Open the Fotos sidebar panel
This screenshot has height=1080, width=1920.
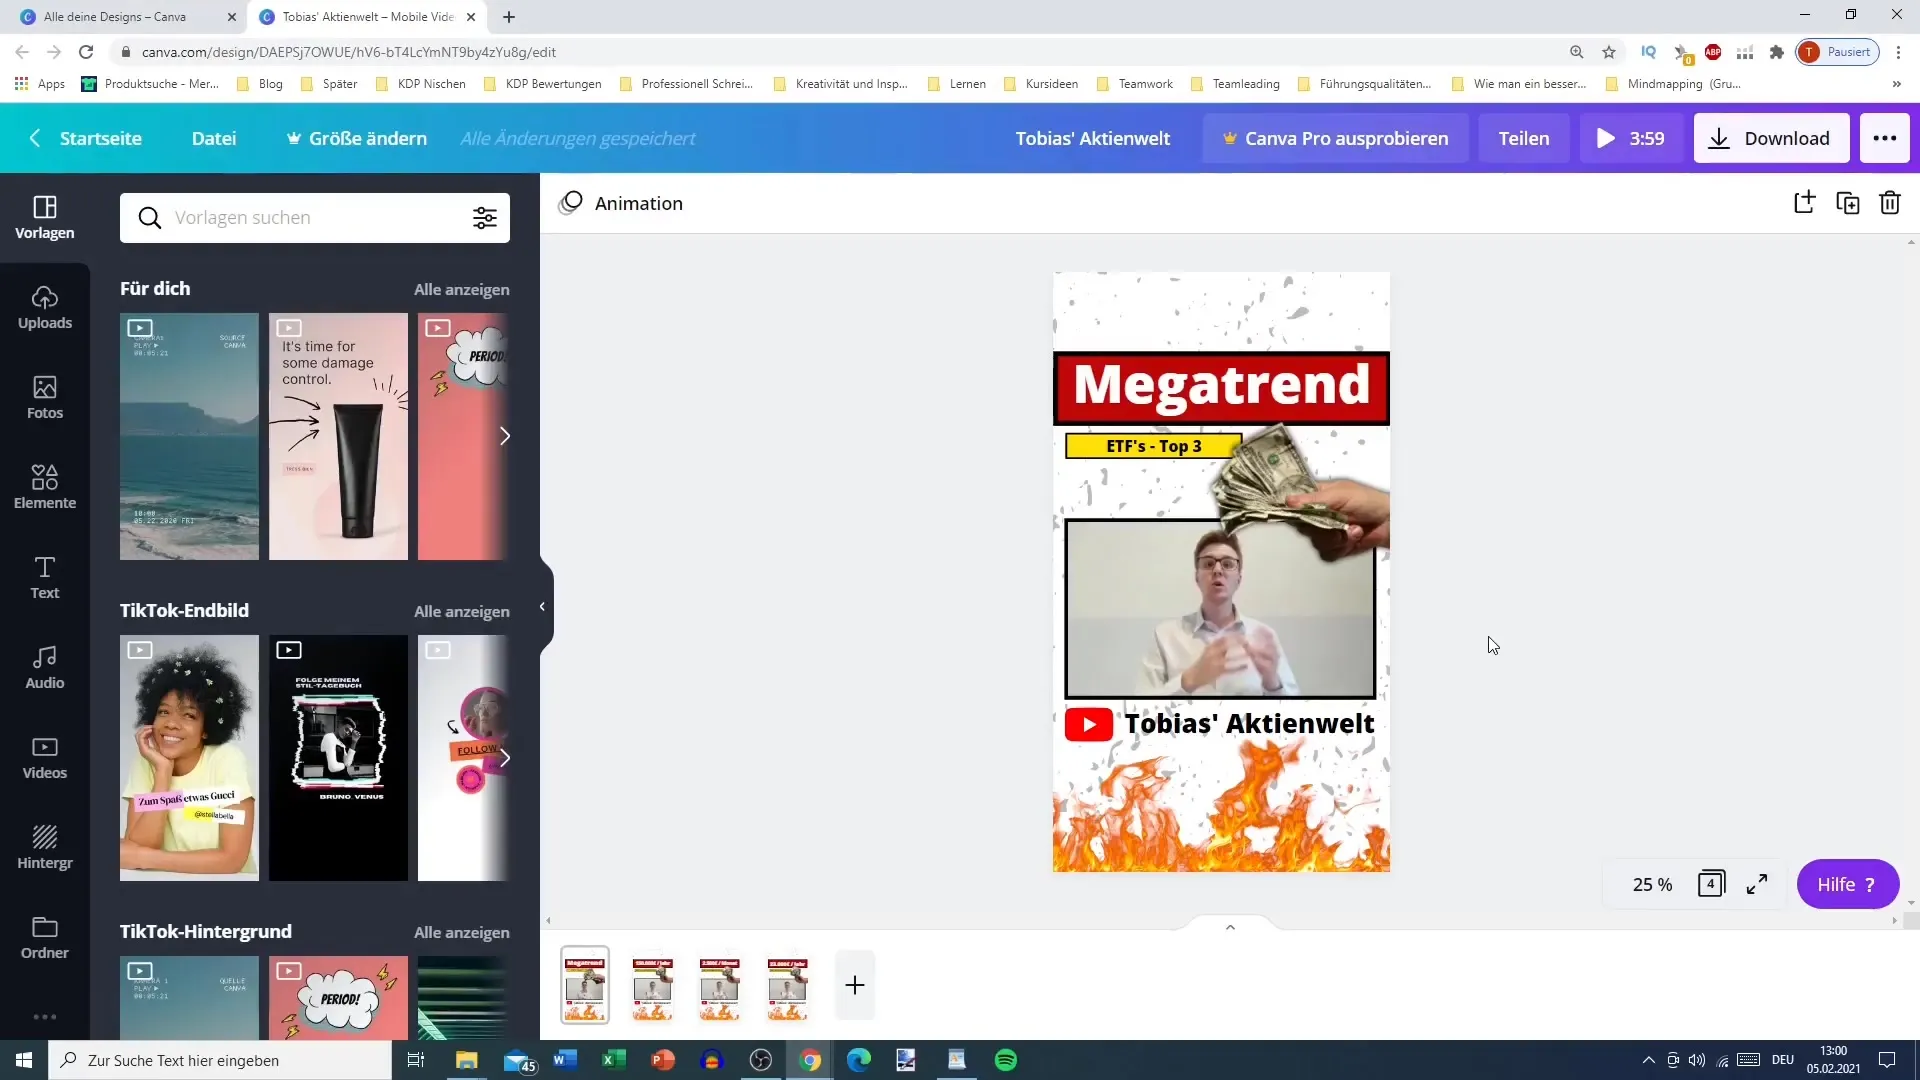click(x=45, y=398)
